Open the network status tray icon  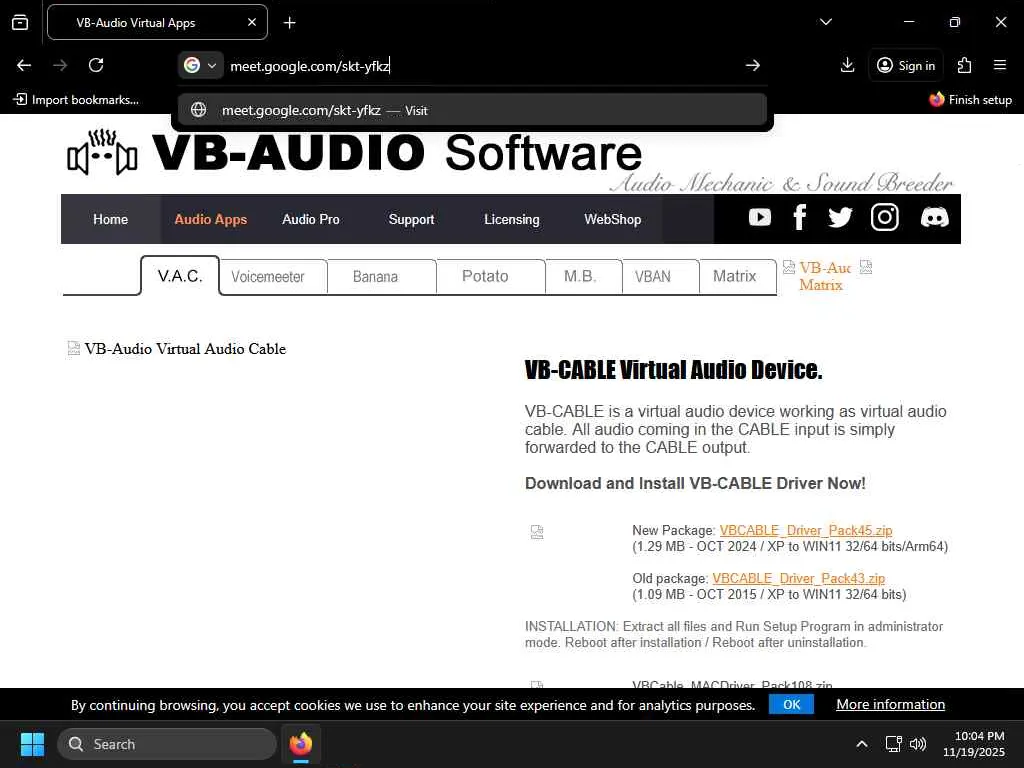point(893,744)
